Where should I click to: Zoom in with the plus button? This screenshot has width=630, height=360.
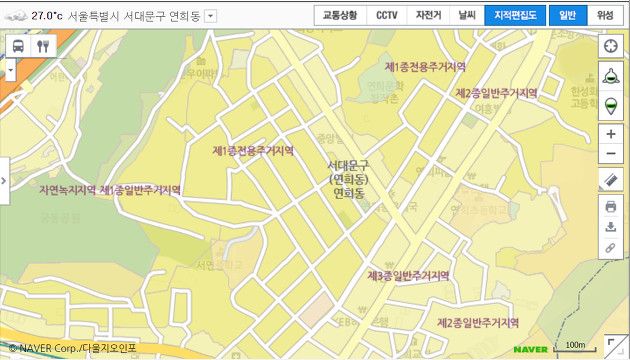[611, 134]
